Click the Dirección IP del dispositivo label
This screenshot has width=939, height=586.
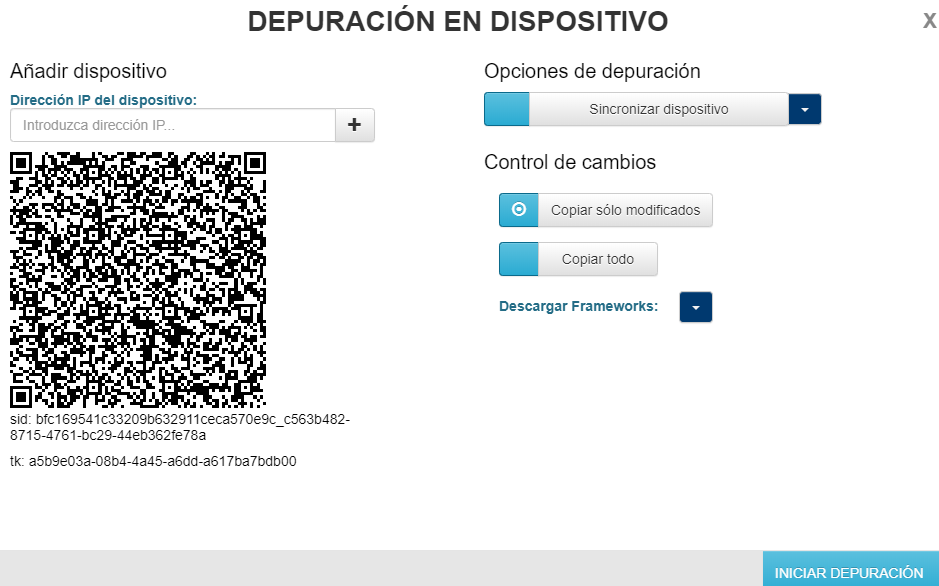(x=104, y=100)
